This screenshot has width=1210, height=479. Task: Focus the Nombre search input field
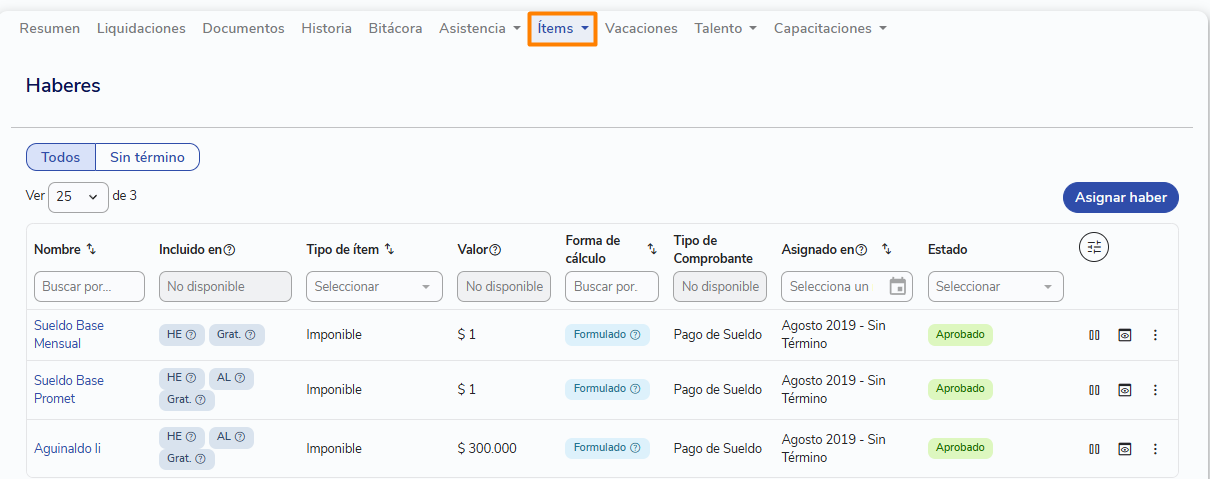coord(89,286)
